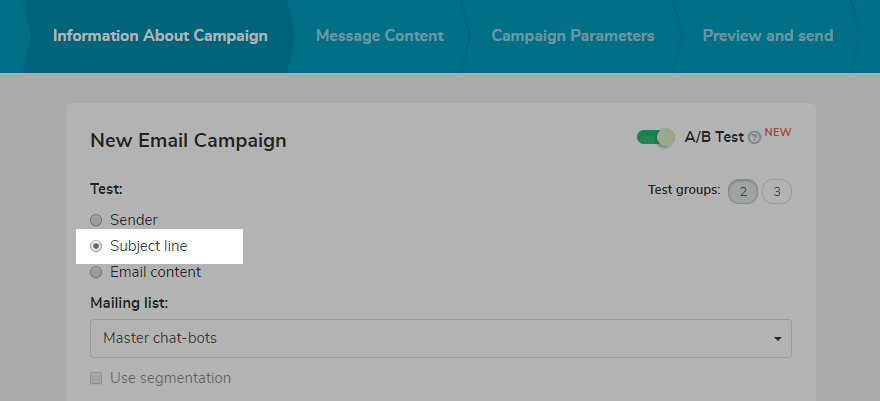Set test groups to 3
Image resolution: width=880 pixels, height=401 pixels.
click(777, 191)
